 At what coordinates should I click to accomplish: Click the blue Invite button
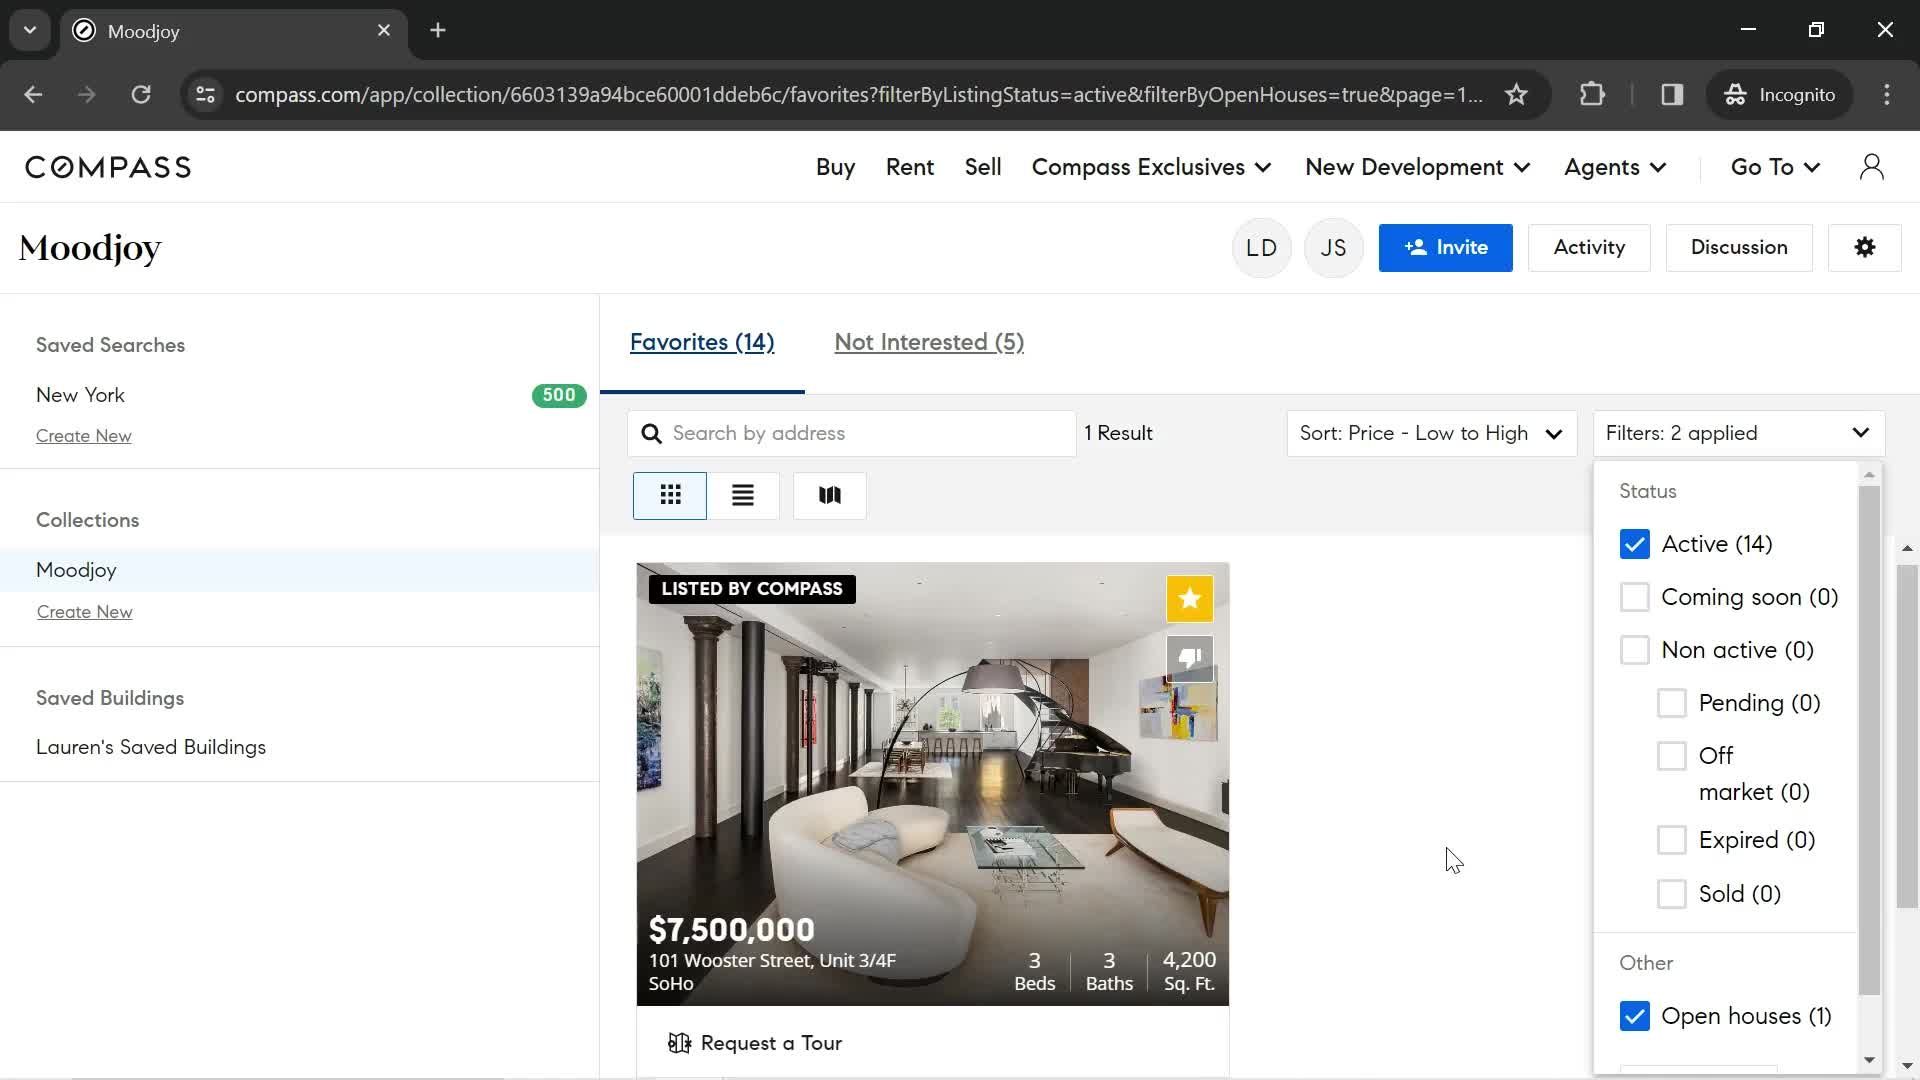click(1445, 247)
